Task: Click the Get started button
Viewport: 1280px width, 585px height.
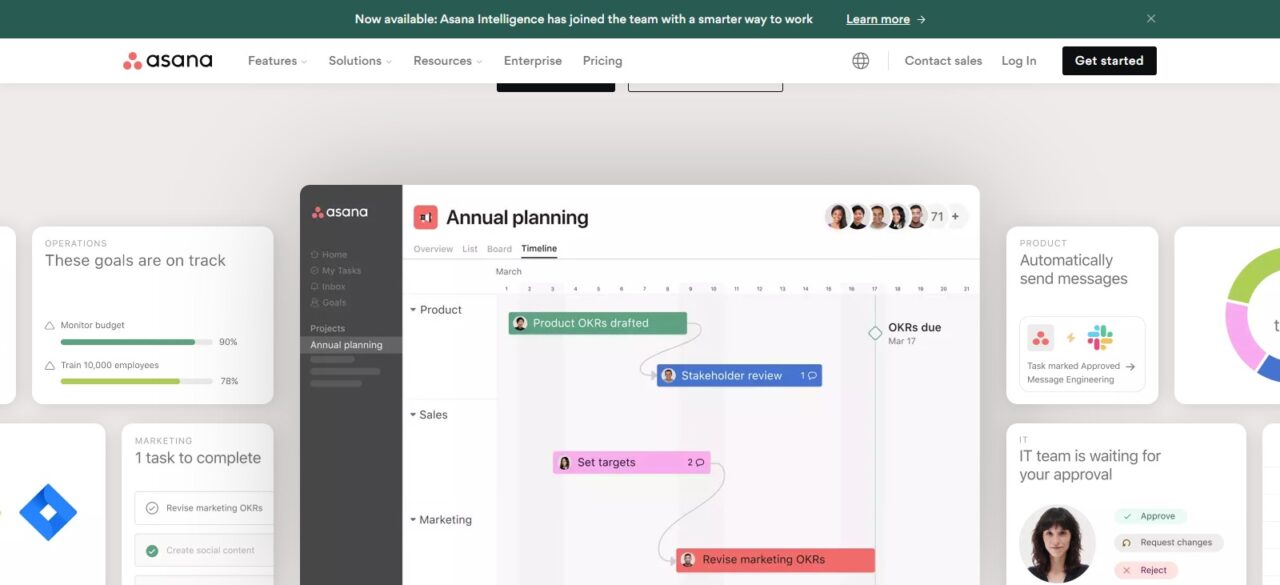Action: (x=1109, y=61)
